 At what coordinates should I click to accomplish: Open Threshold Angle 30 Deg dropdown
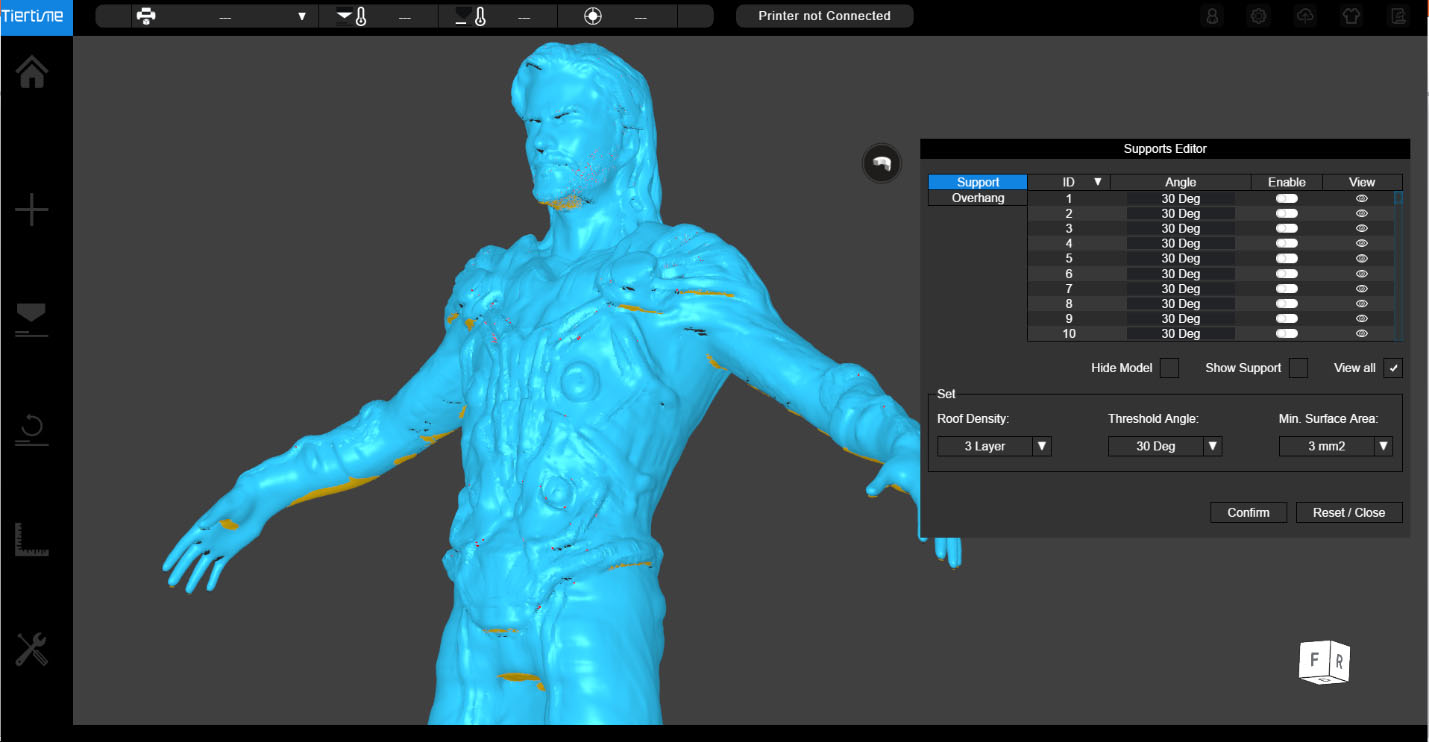(1165, 446)
